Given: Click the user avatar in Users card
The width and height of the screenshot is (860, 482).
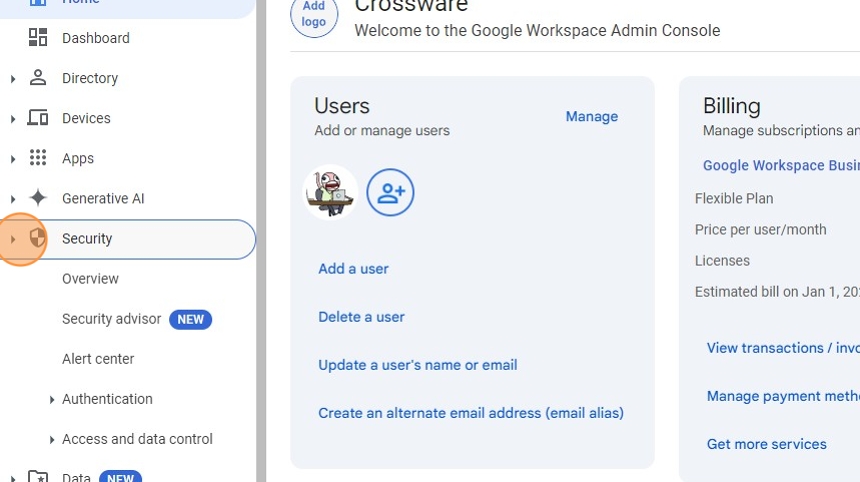Looking at the screenshot, I should (330, 192).
